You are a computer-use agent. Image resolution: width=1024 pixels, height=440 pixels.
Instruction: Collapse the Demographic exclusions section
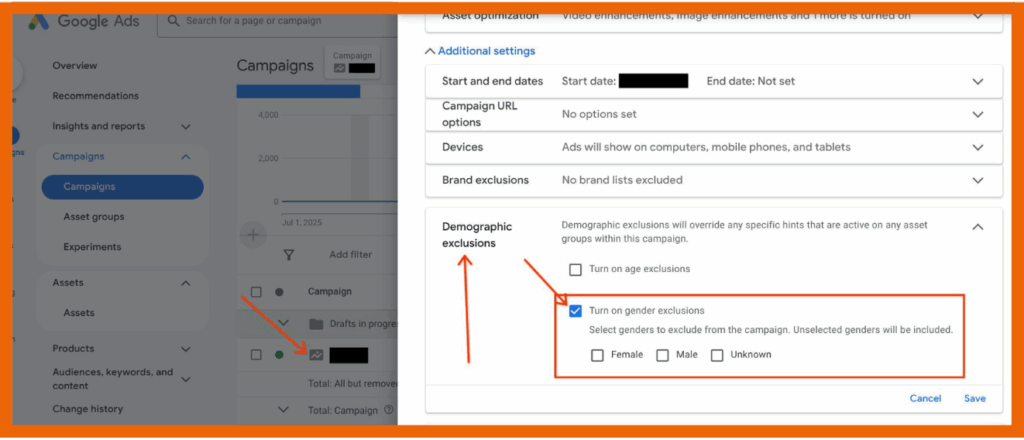click(977, 227)
